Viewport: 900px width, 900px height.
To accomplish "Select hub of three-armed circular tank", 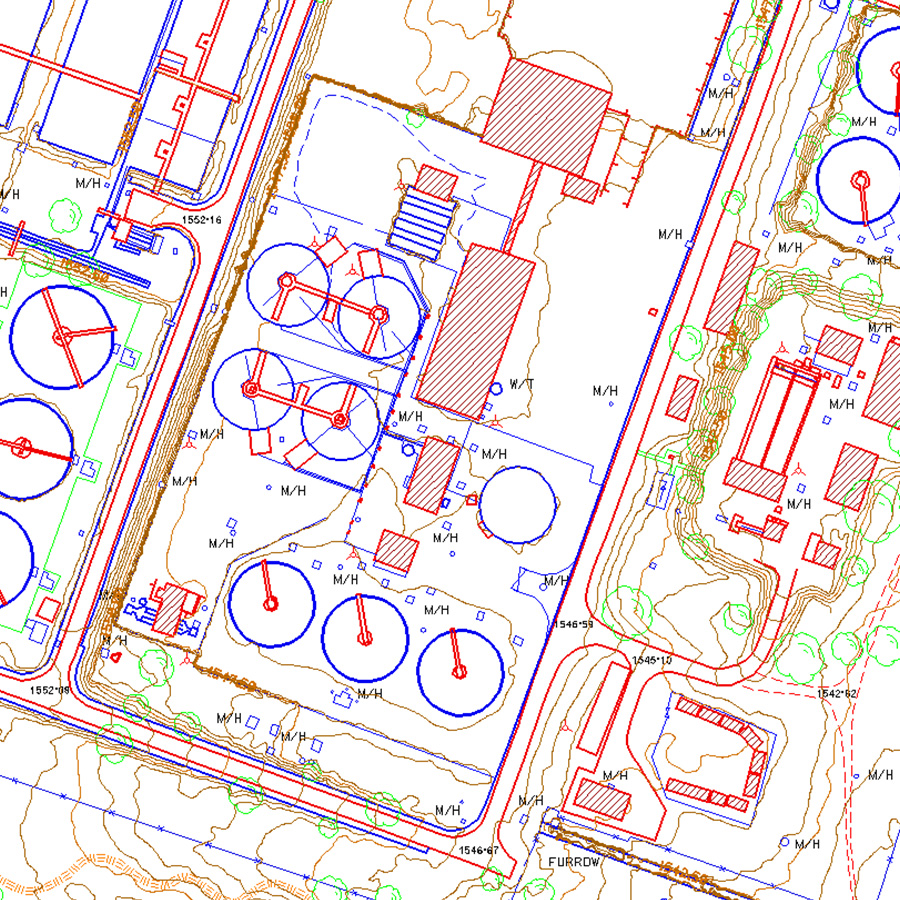I will coord(62,336).
